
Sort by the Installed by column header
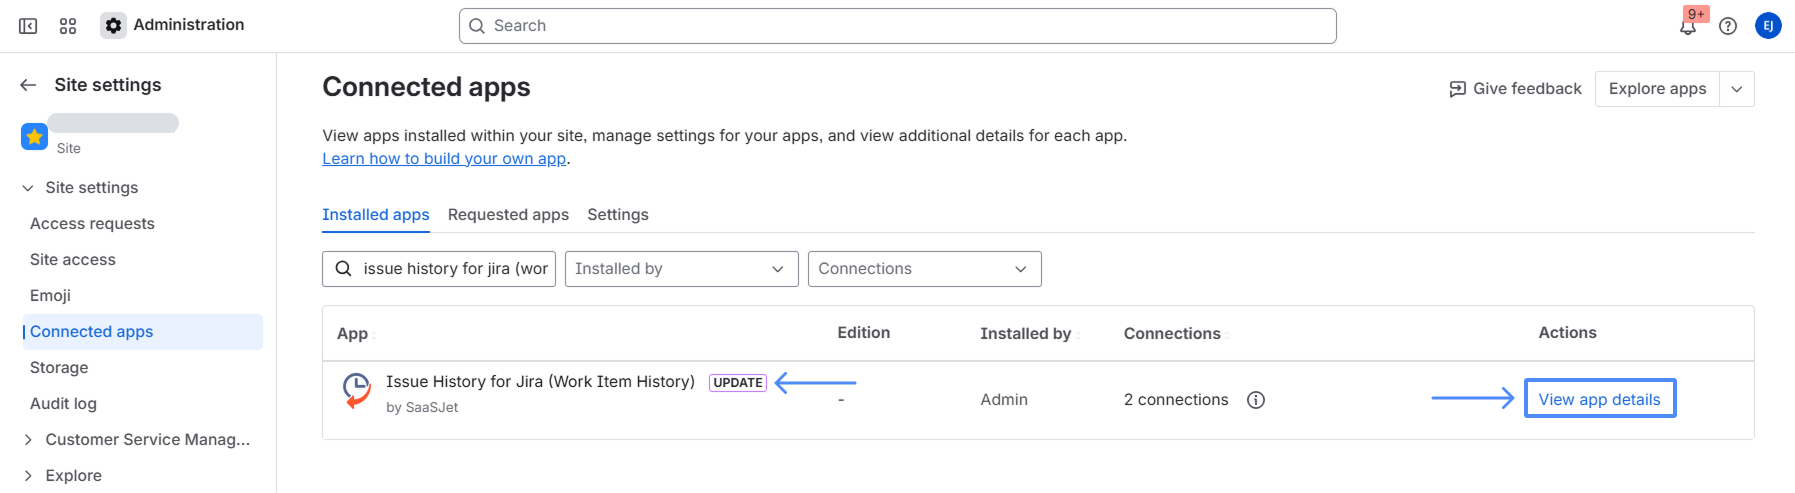pos(1025,334)
